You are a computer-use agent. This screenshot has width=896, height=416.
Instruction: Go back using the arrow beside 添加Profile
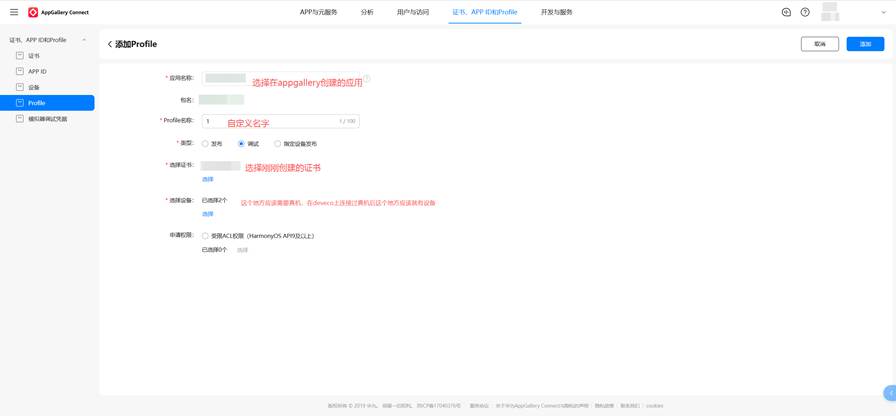pyautogui.click(x=110, y=44)
